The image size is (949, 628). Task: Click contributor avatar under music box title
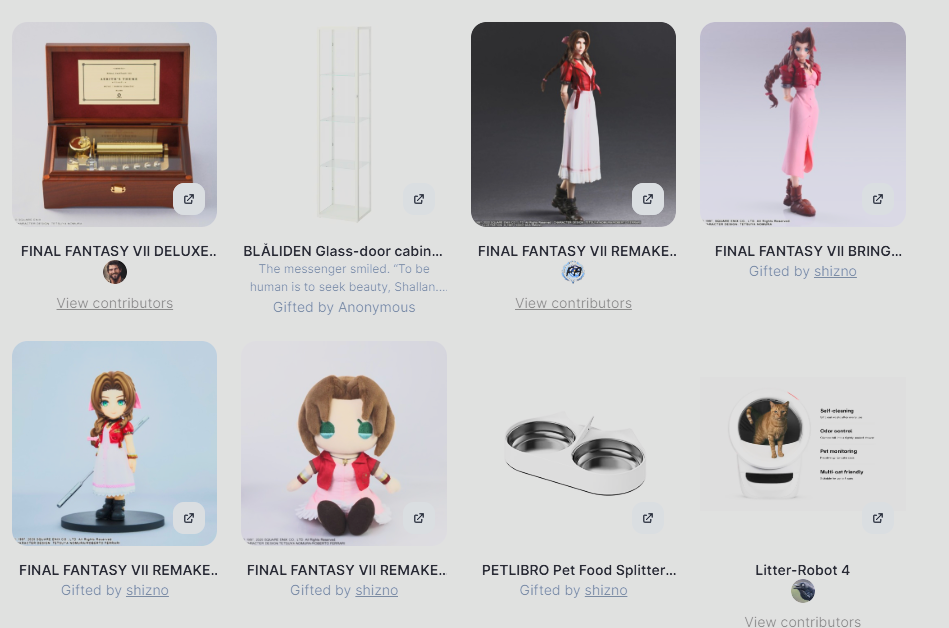click(114, 272)
